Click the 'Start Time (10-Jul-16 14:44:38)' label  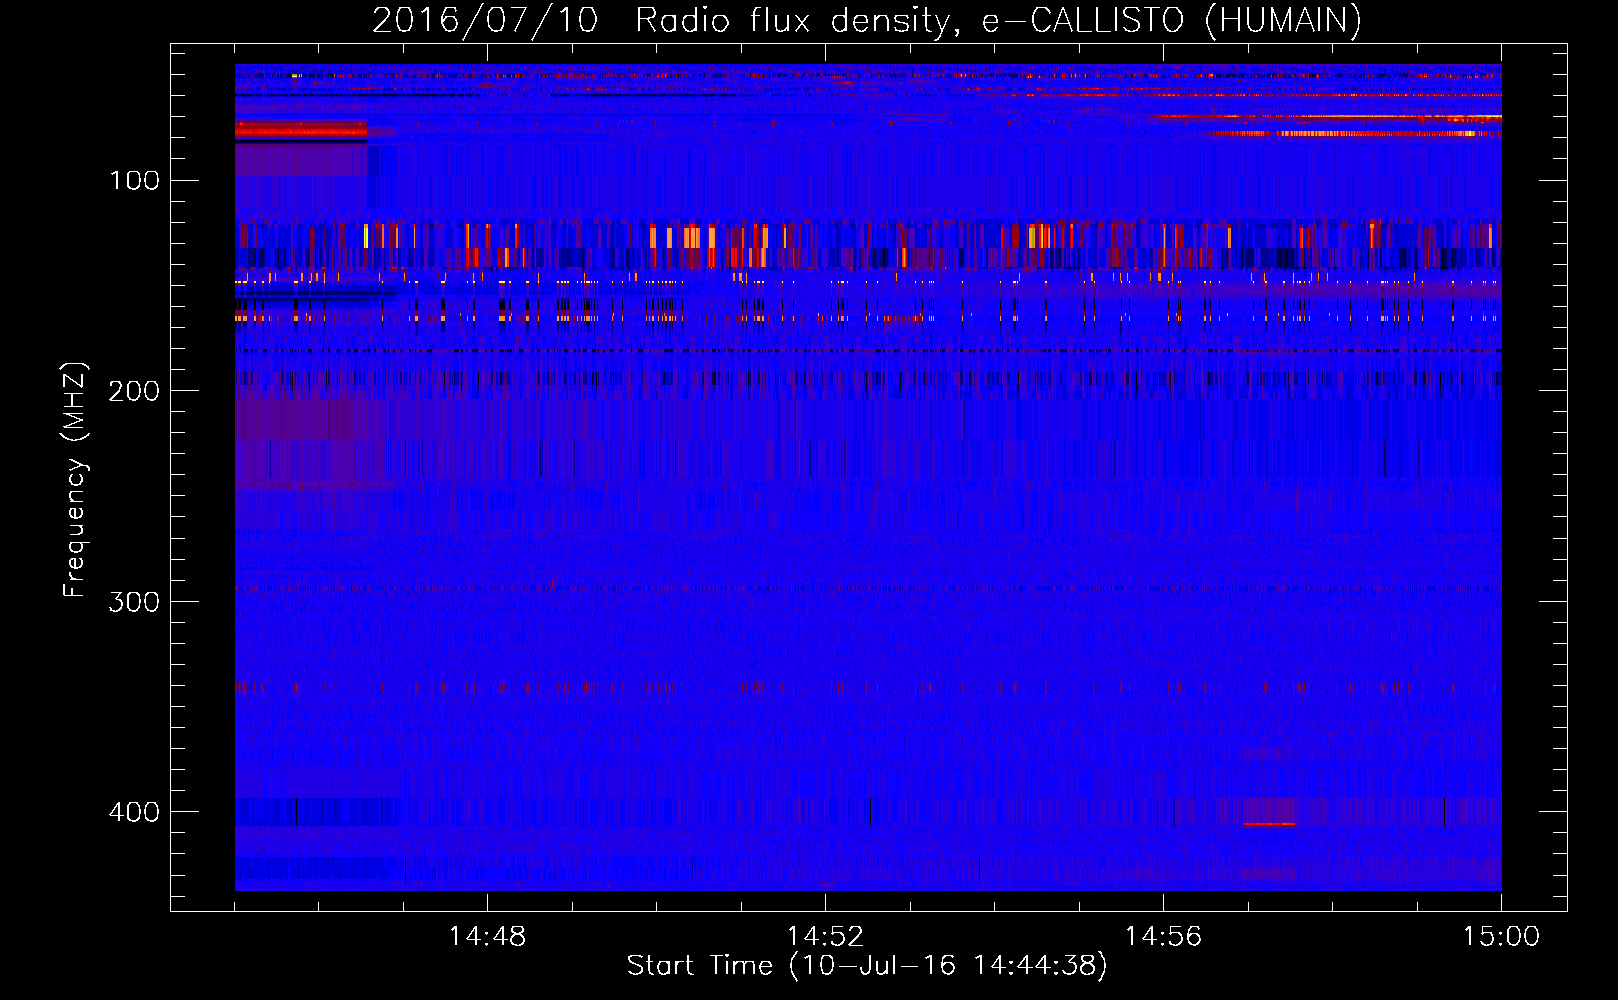867,966
